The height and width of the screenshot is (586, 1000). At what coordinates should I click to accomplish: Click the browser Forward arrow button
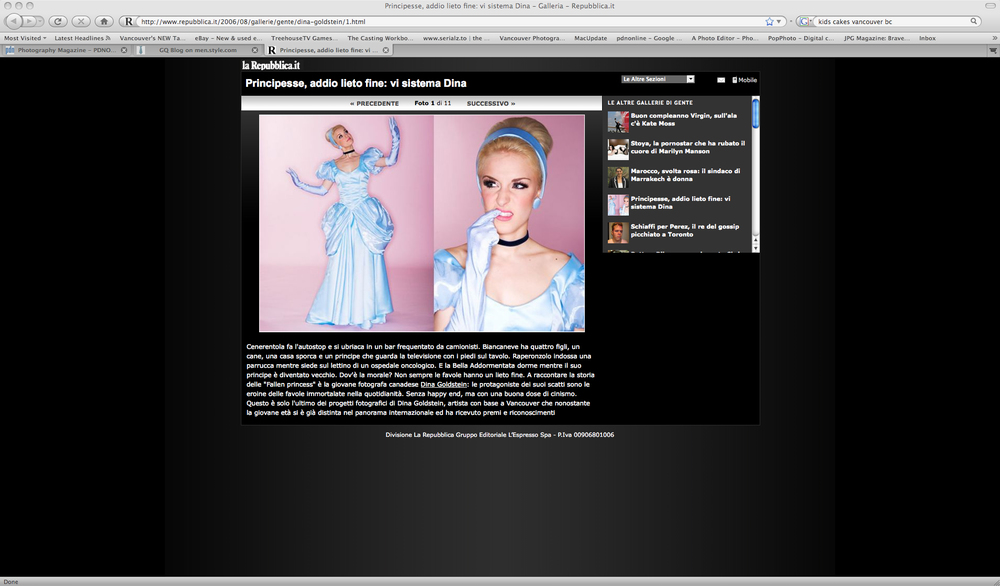pyautogui.click(x=29, y=21)
